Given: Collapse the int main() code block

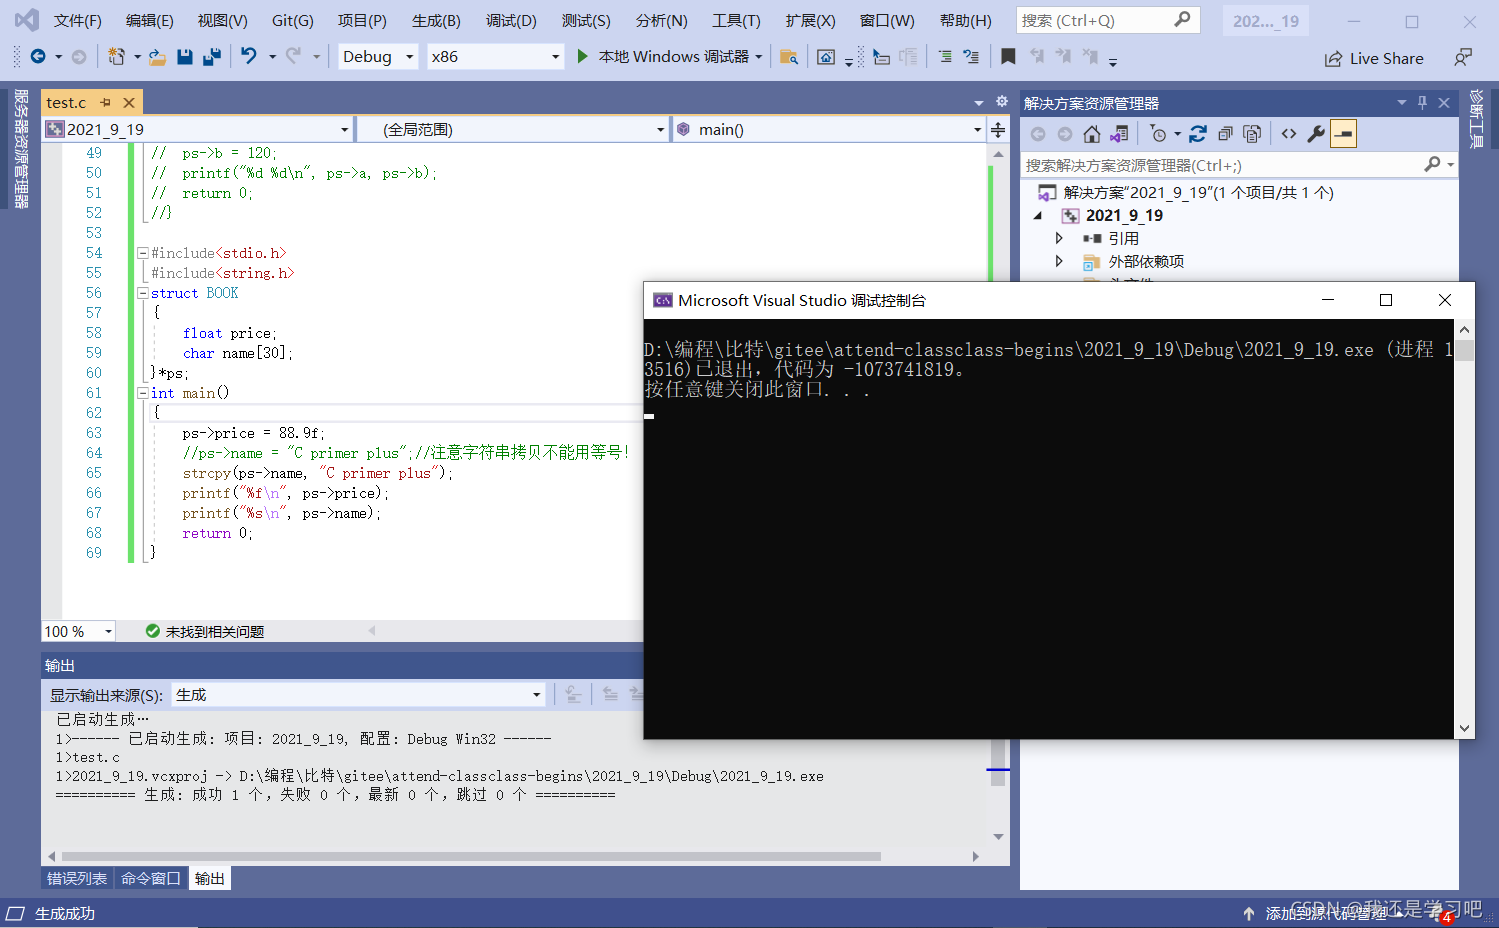Looking at the screenshot, I should tap(142, 393).
